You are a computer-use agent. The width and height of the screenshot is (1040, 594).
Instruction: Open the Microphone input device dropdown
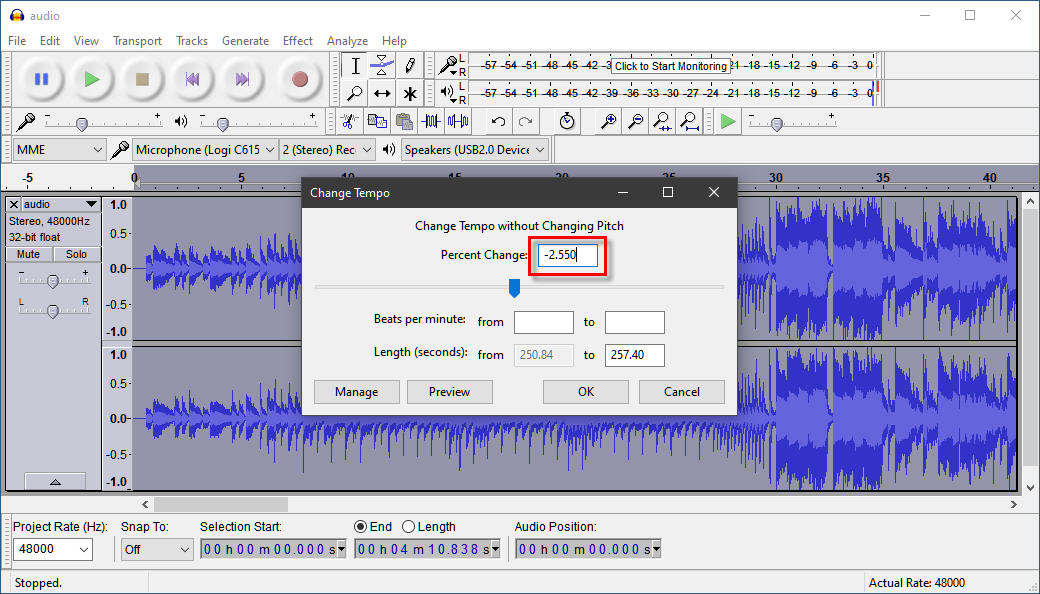click(x=205, y=149)
